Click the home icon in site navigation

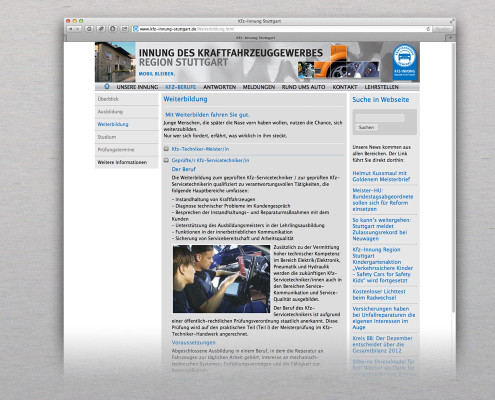point(107,87)
